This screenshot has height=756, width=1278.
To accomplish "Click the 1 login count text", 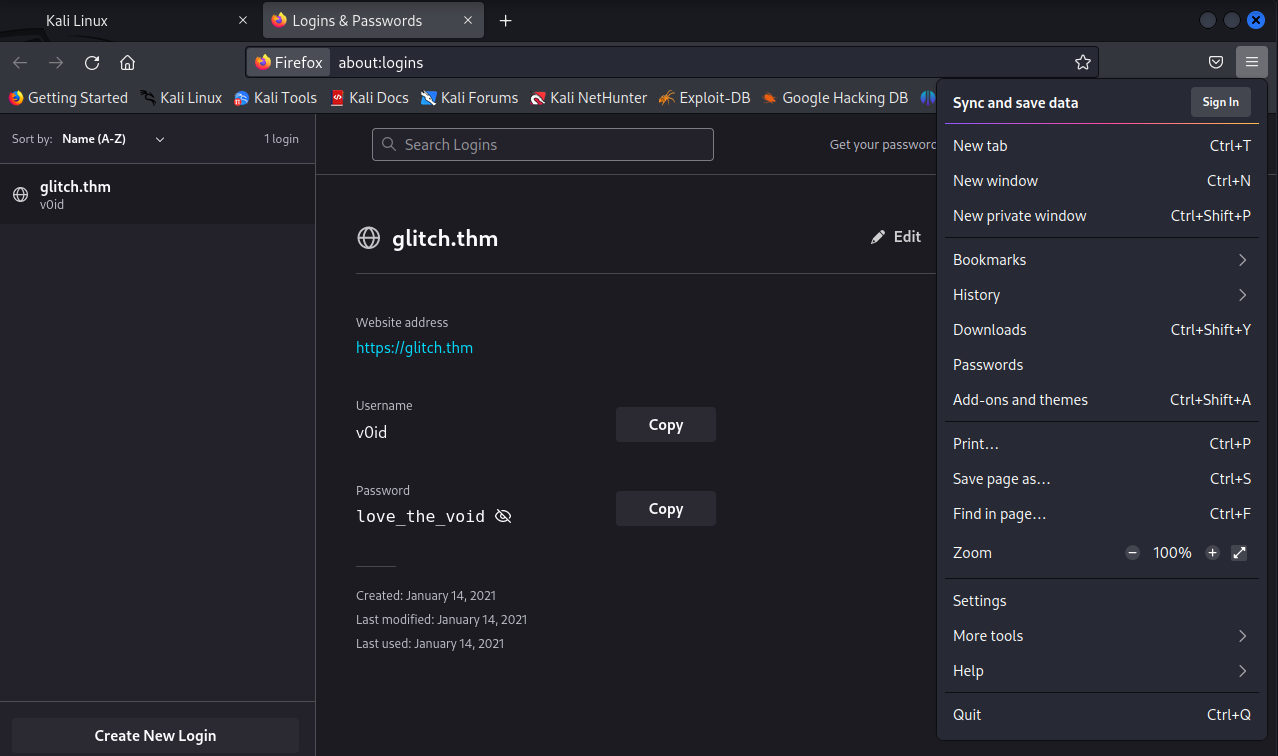I will (x=281, y=139).
